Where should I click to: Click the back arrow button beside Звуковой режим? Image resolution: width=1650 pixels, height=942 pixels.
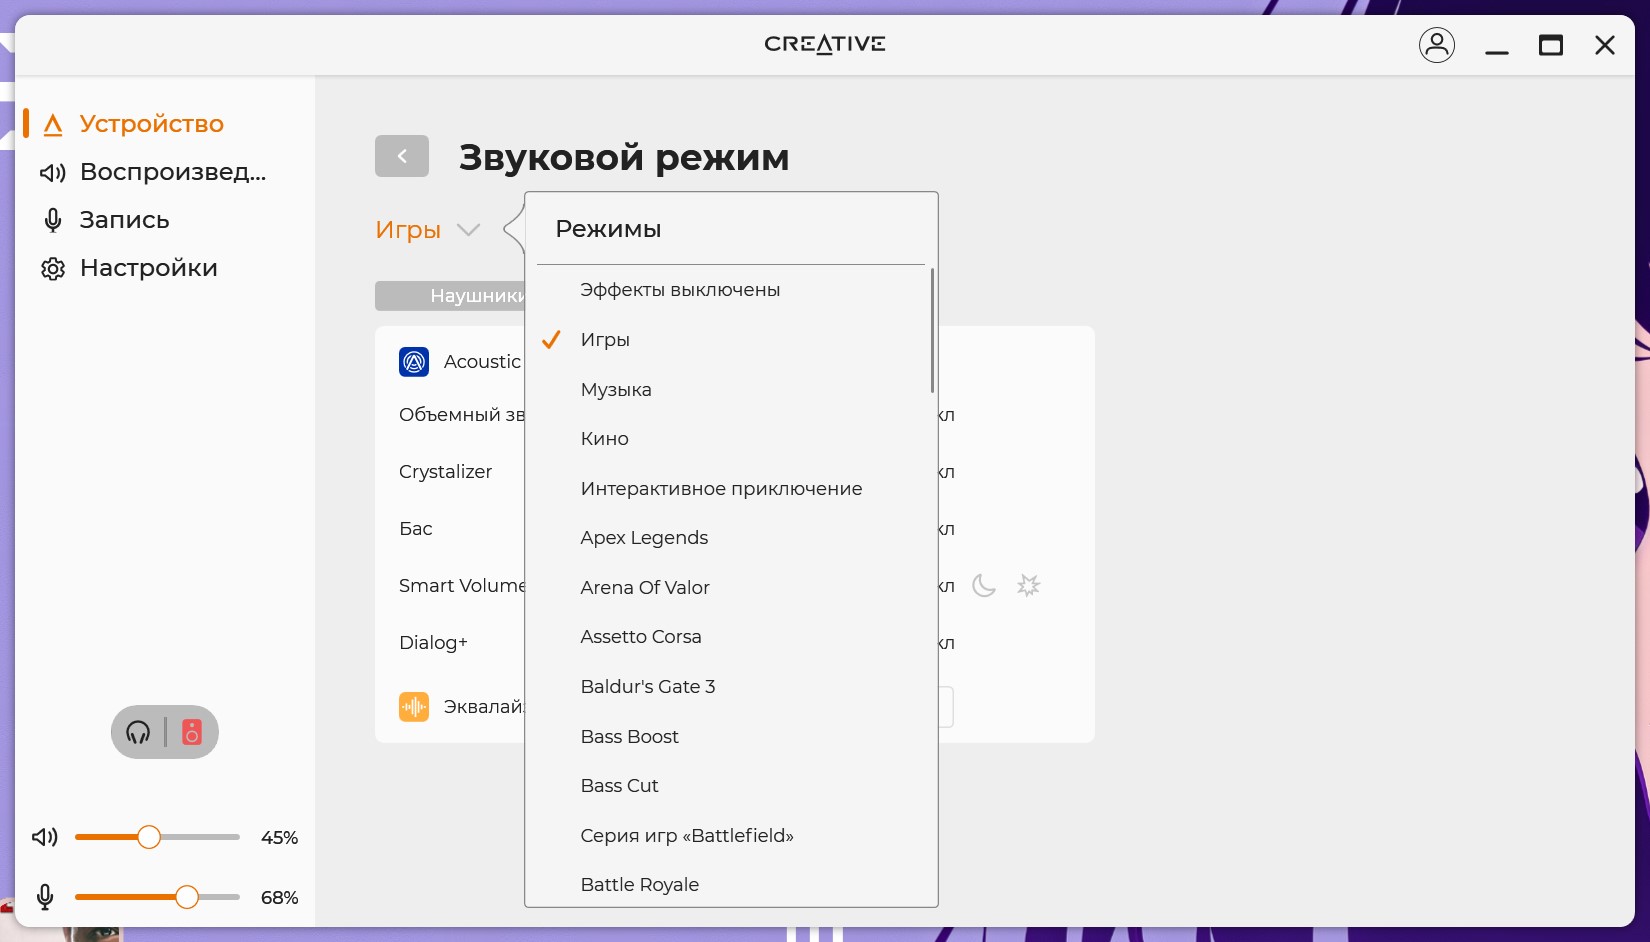click(402, 156)
